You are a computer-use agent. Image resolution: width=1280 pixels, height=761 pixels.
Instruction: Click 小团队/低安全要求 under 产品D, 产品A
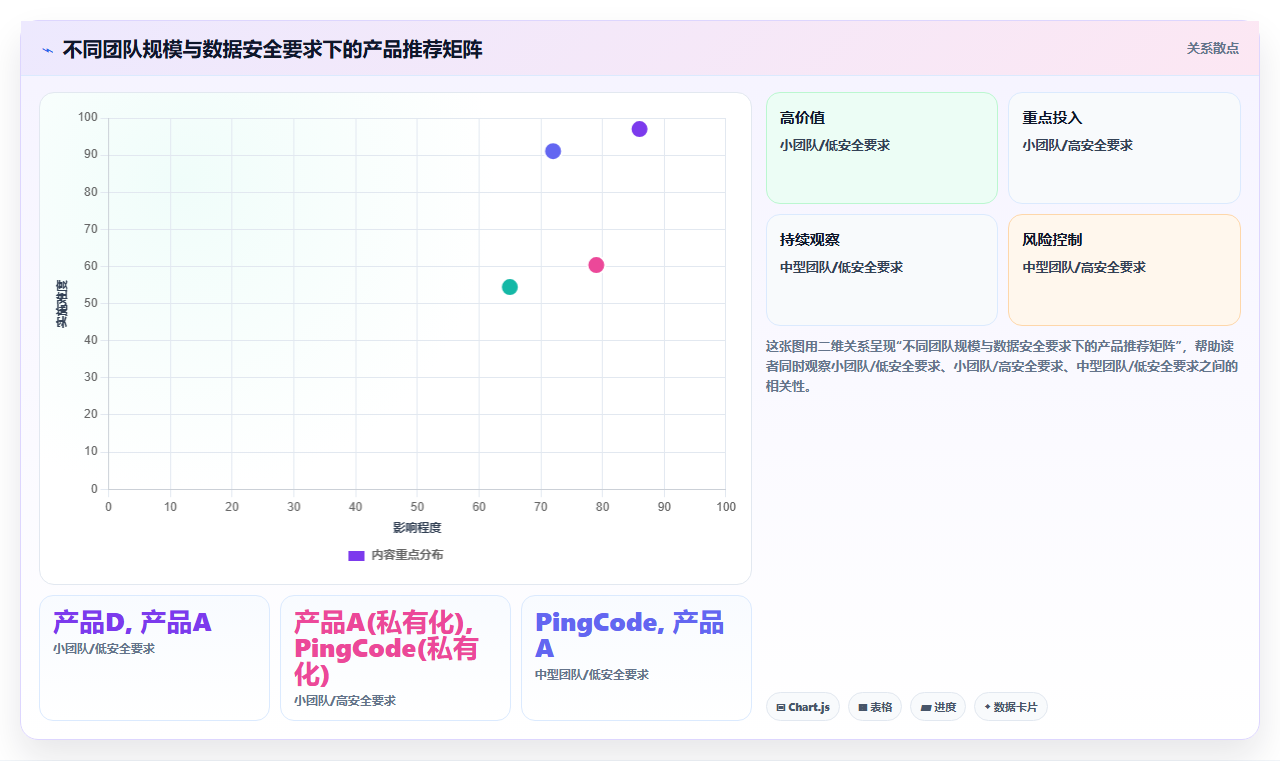(104, 648)
